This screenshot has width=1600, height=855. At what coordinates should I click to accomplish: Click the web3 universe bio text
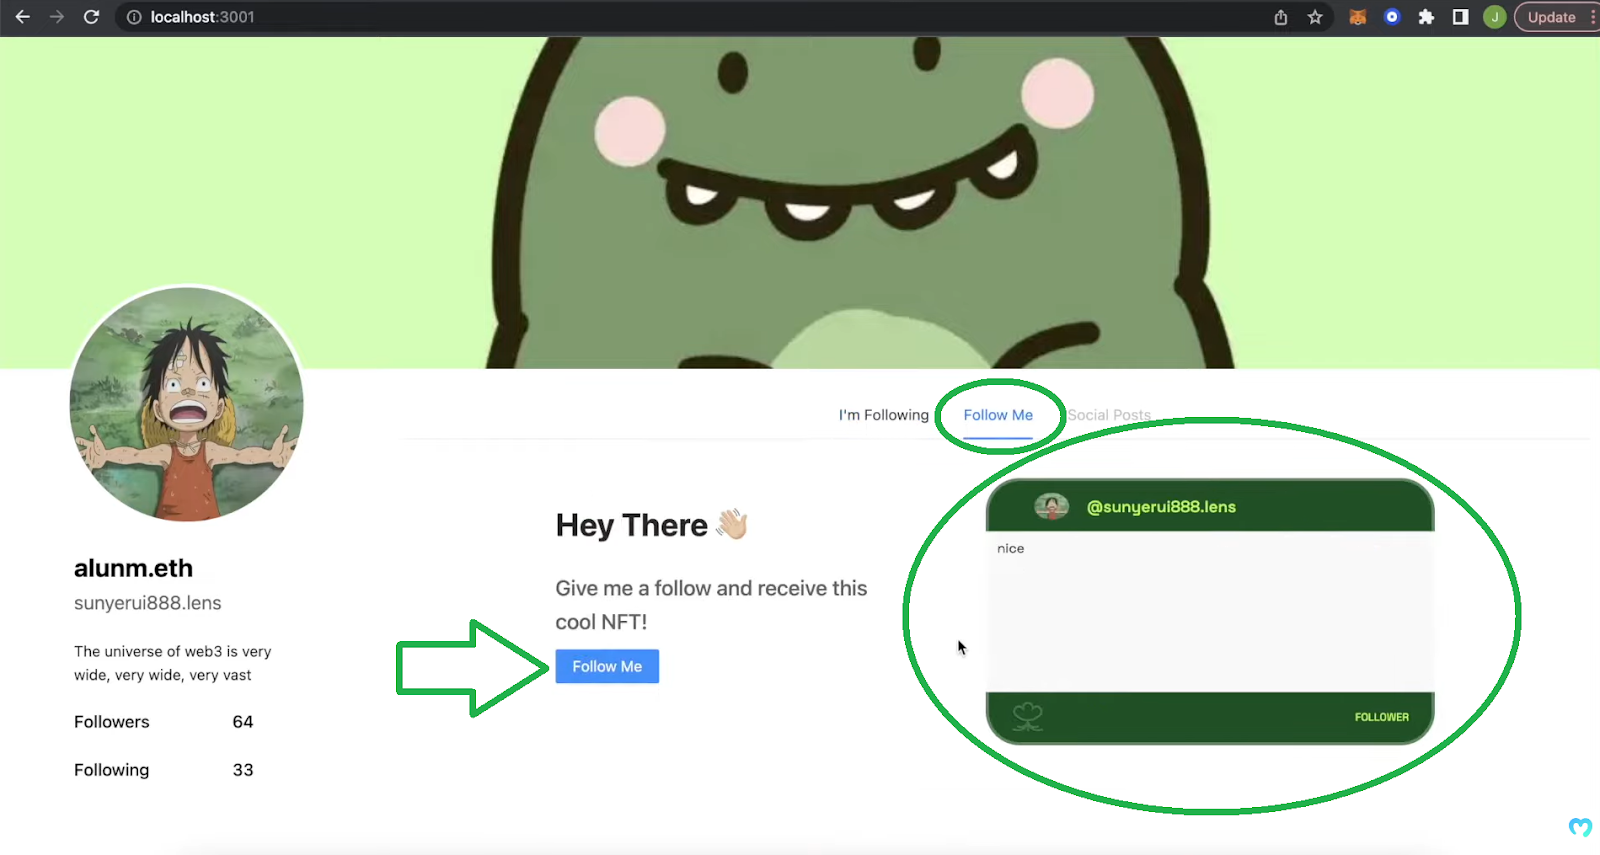[173, 663]
